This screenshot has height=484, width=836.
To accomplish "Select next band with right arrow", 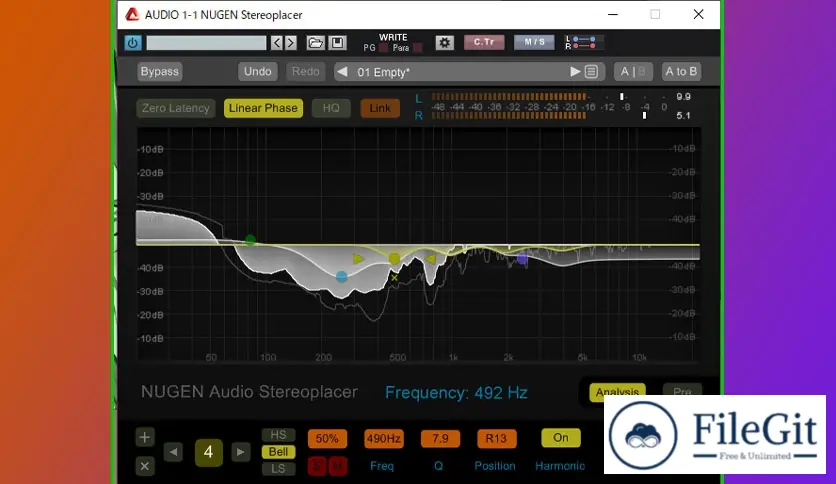I will (x=240, y=452).
